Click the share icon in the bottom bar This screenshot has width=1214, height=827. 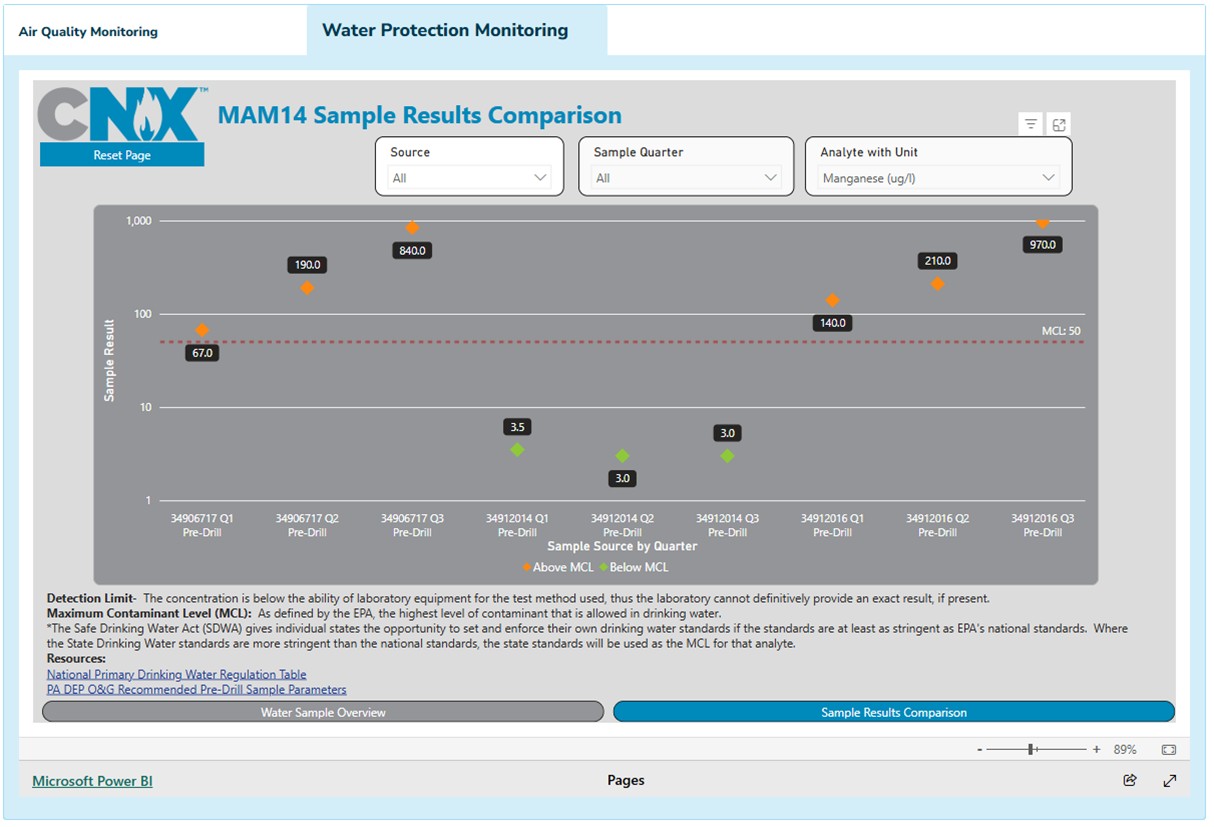[1130, 780]
